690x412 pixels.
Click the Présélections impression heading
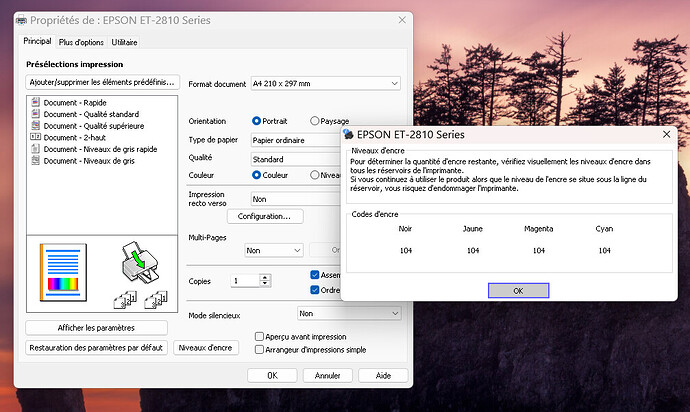pyautogui.click(x=75, y=64)
